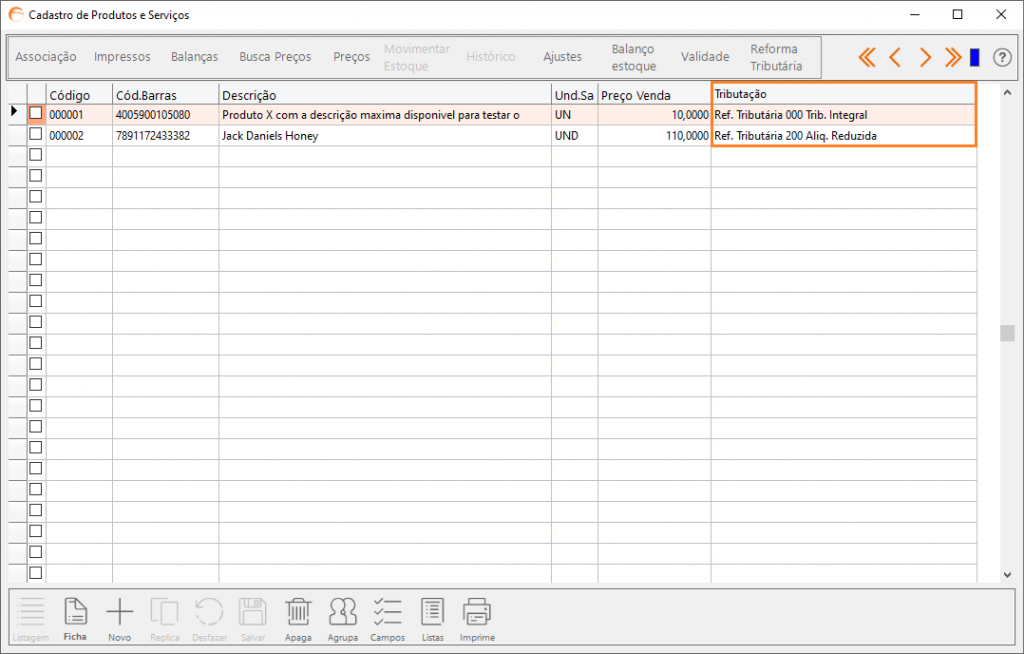Click the Novo plus icon

coord(119,612)
